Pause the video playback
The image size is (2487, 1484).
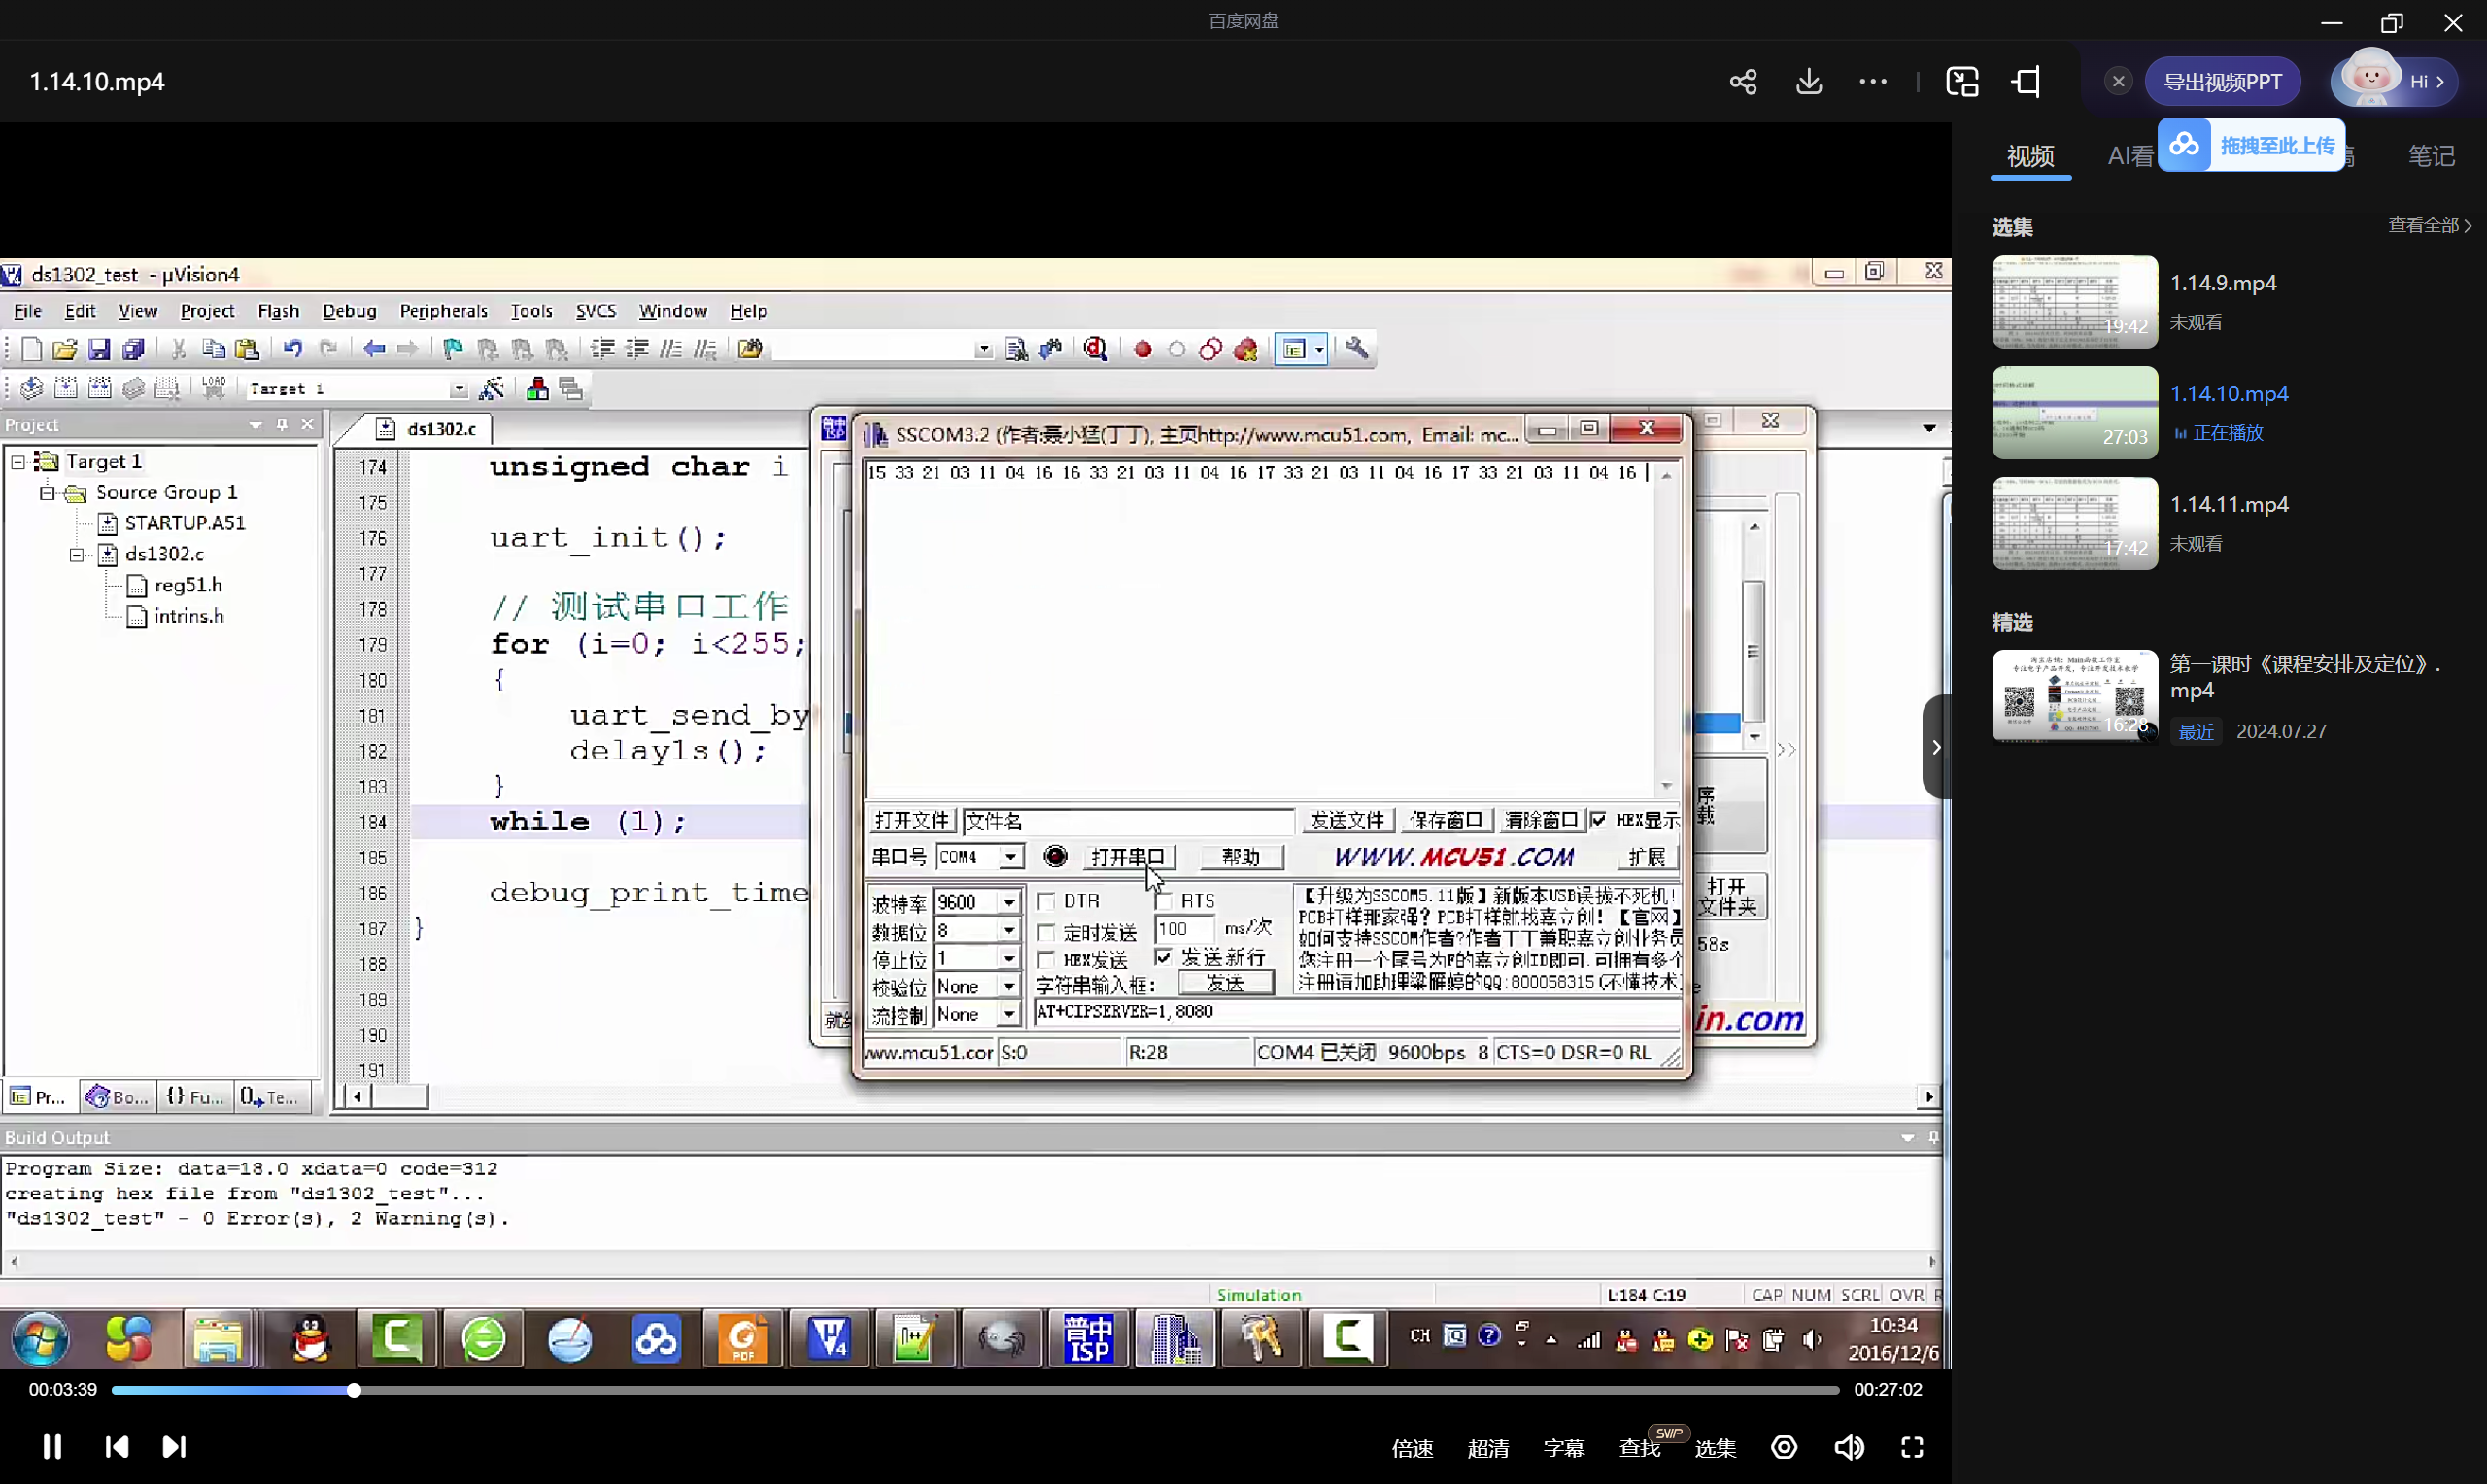tap(52, 1447)
